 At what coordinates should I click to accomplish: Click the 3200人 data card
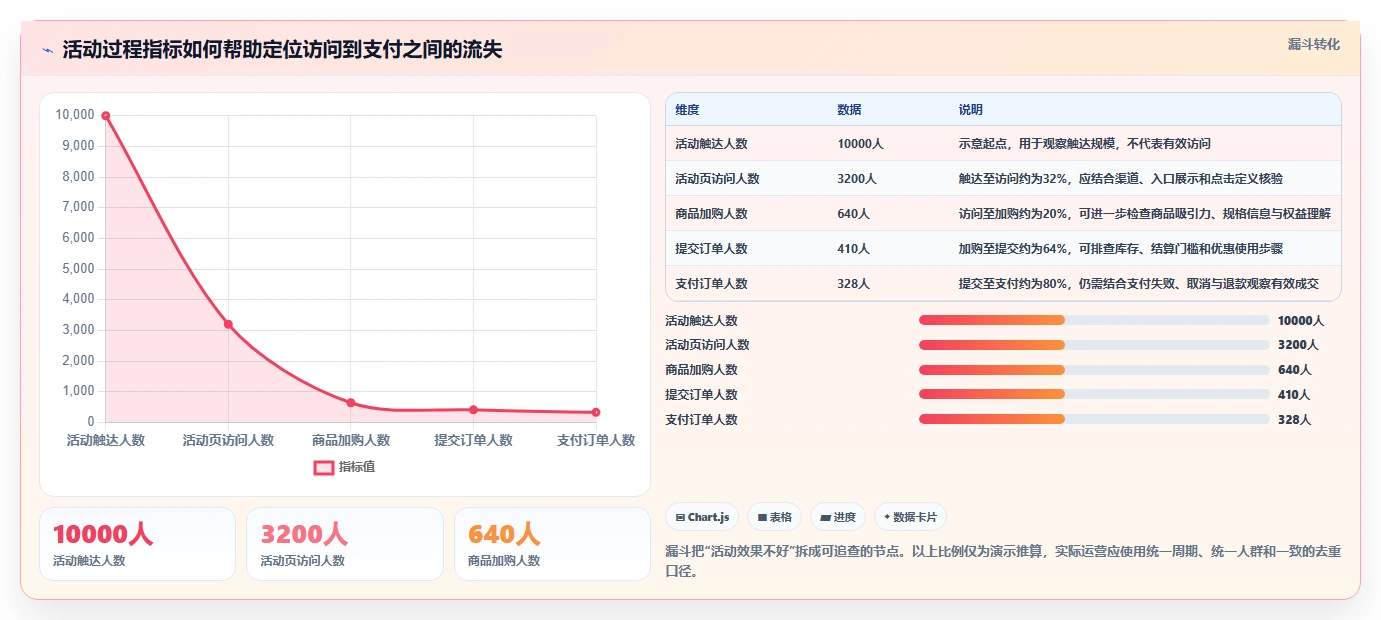click(x=344, y=544)
